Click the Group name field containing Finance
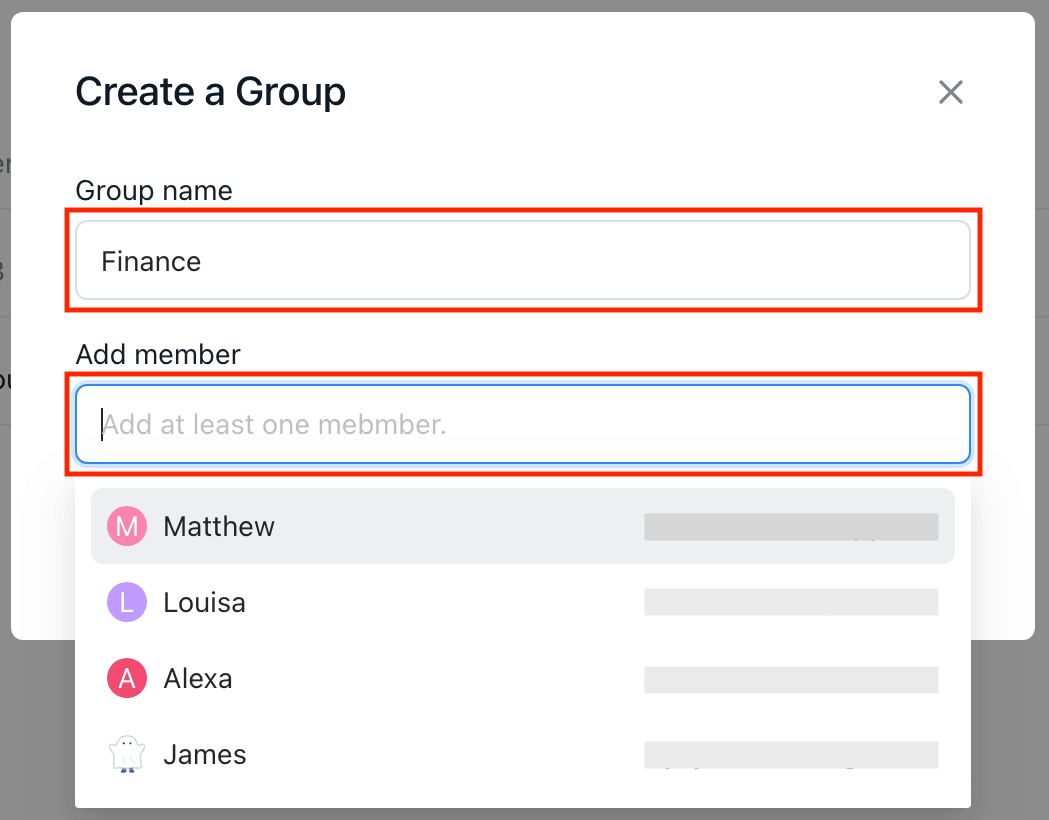This screenshot has width=1049, height=820. point(523,260)
